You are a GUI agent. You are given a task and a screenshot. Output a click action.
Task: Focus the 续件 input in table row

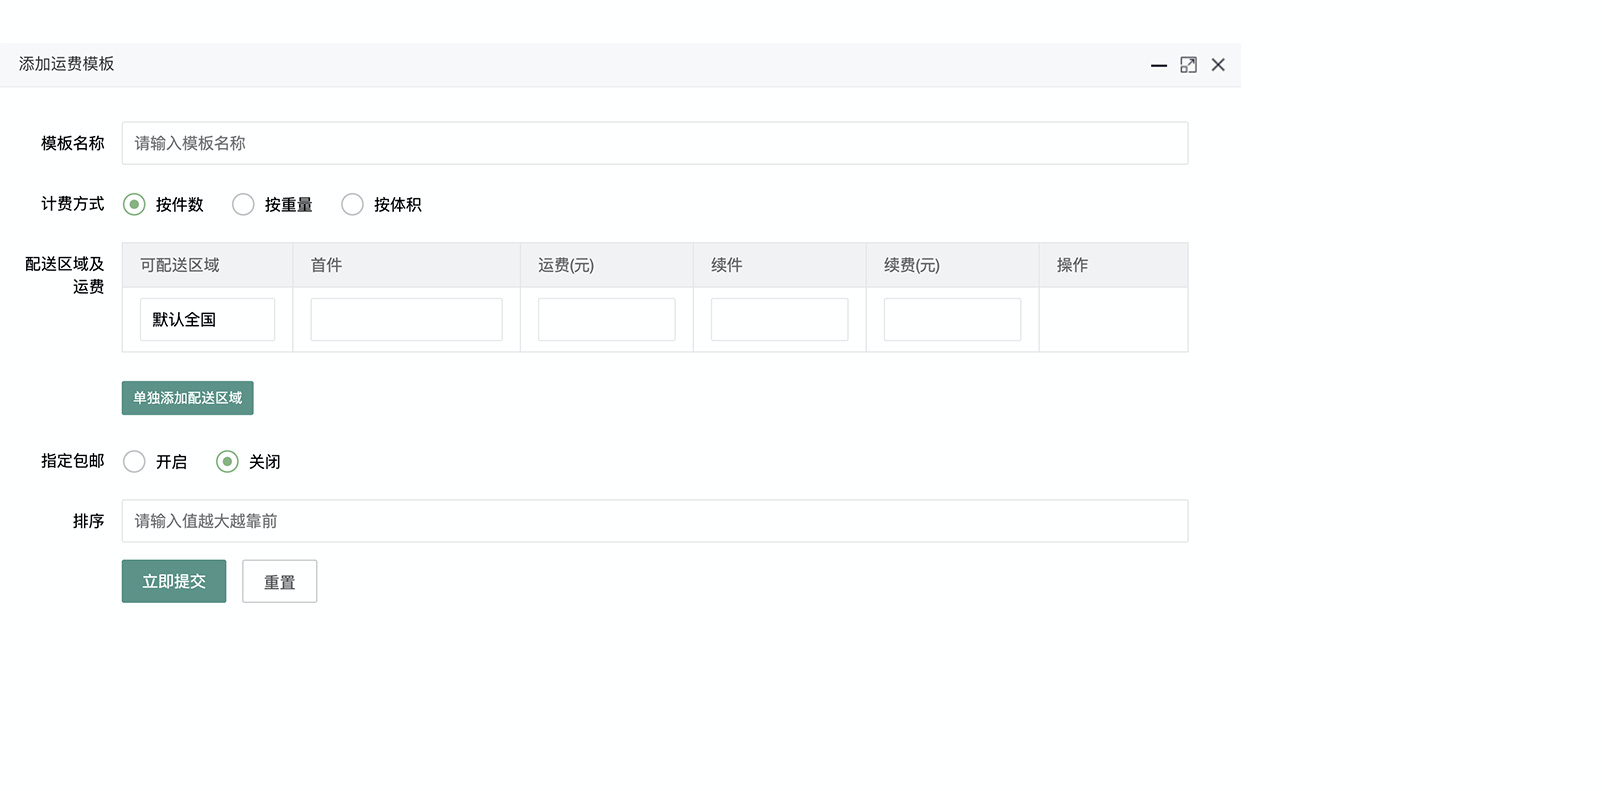[x=780, y=319]
